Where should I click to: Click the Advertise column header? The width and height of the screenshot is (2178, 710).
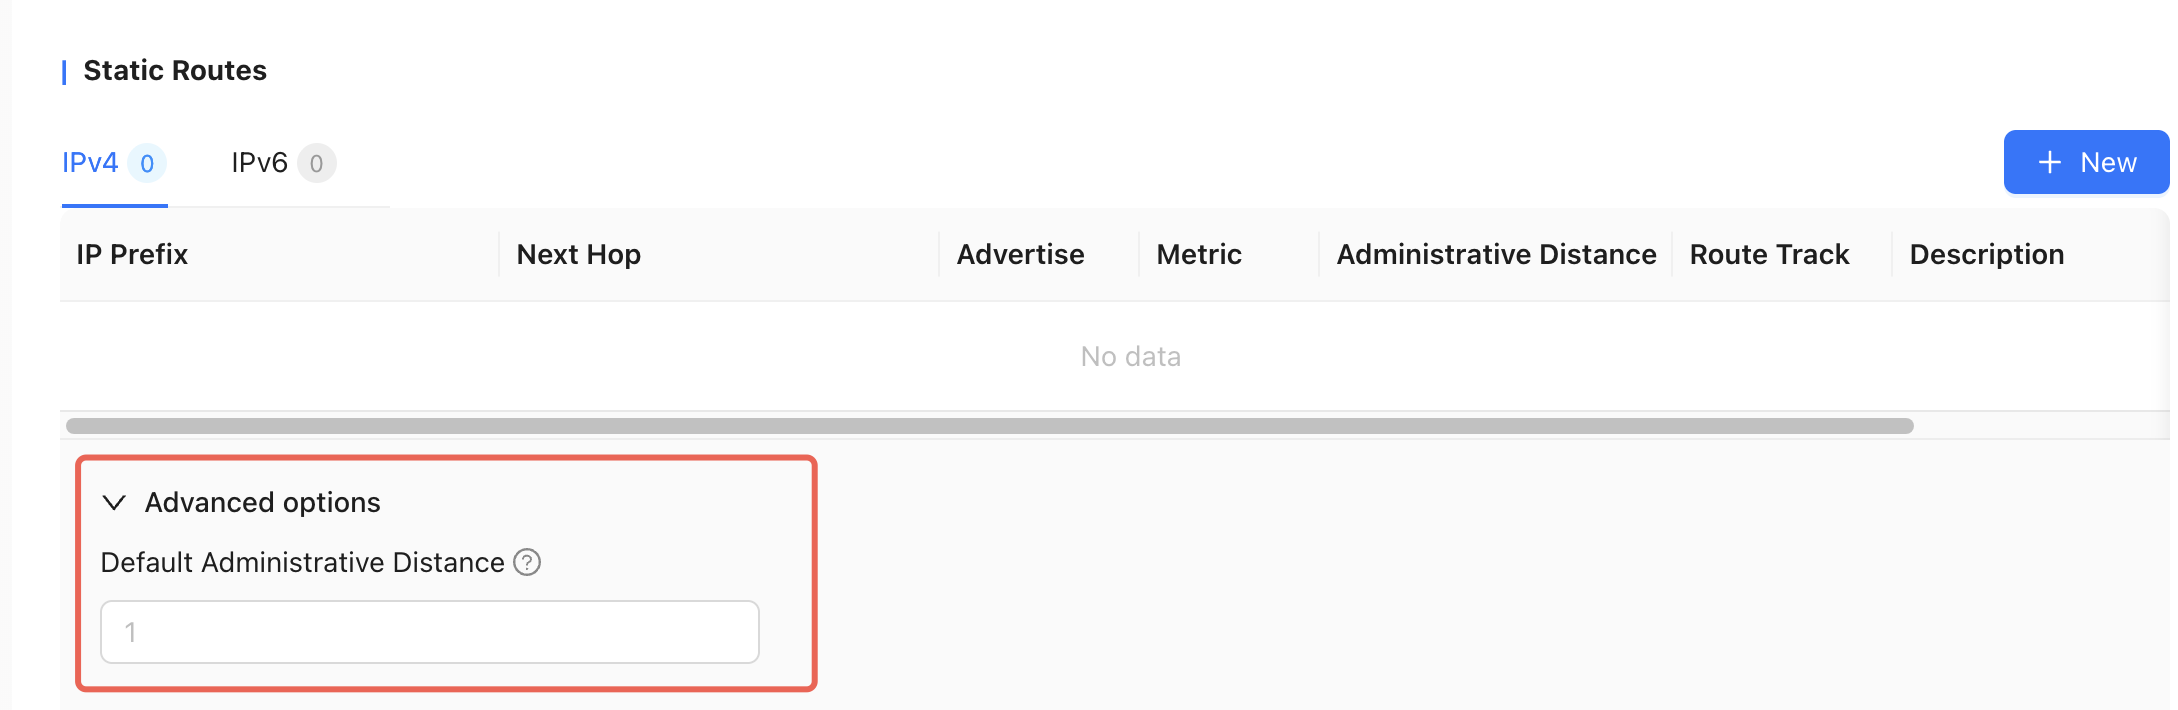(1020, 254)
